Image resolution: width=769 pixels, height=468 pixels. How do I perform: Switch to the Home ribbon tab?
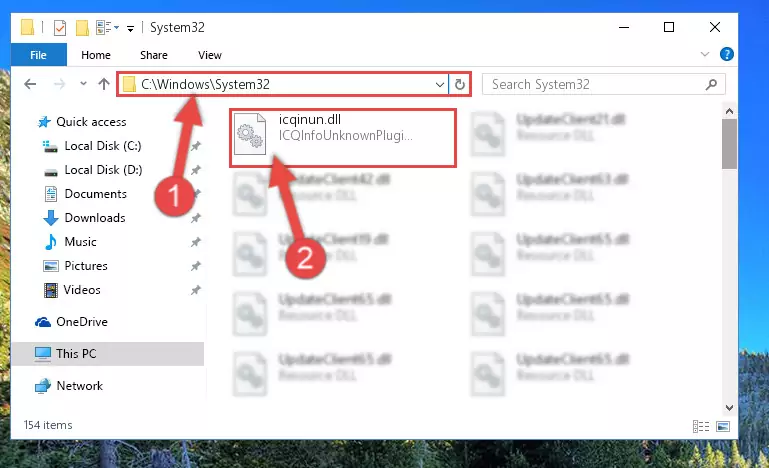(96, 55)
